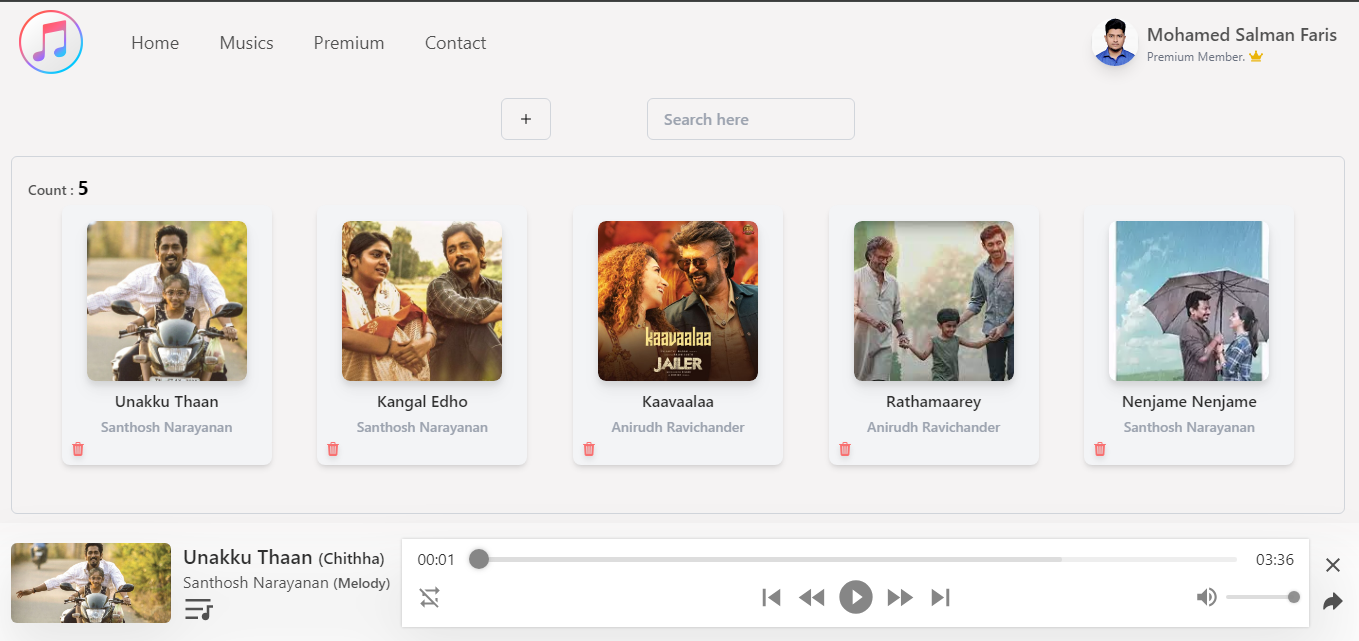Skip to the previous track
1359x641 pixels.
point(771,598)
